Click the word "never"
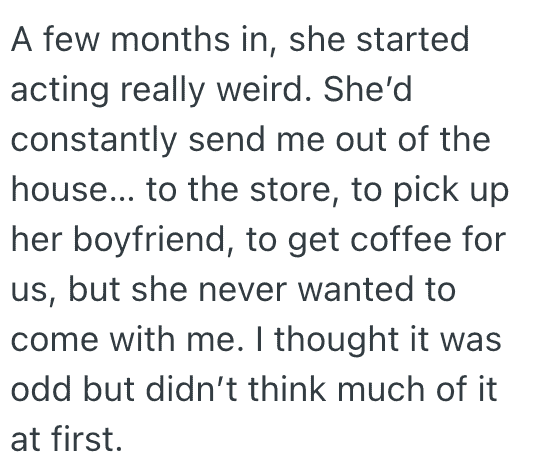The width and height of the screenshot is (537, 471). coord(242,291)
